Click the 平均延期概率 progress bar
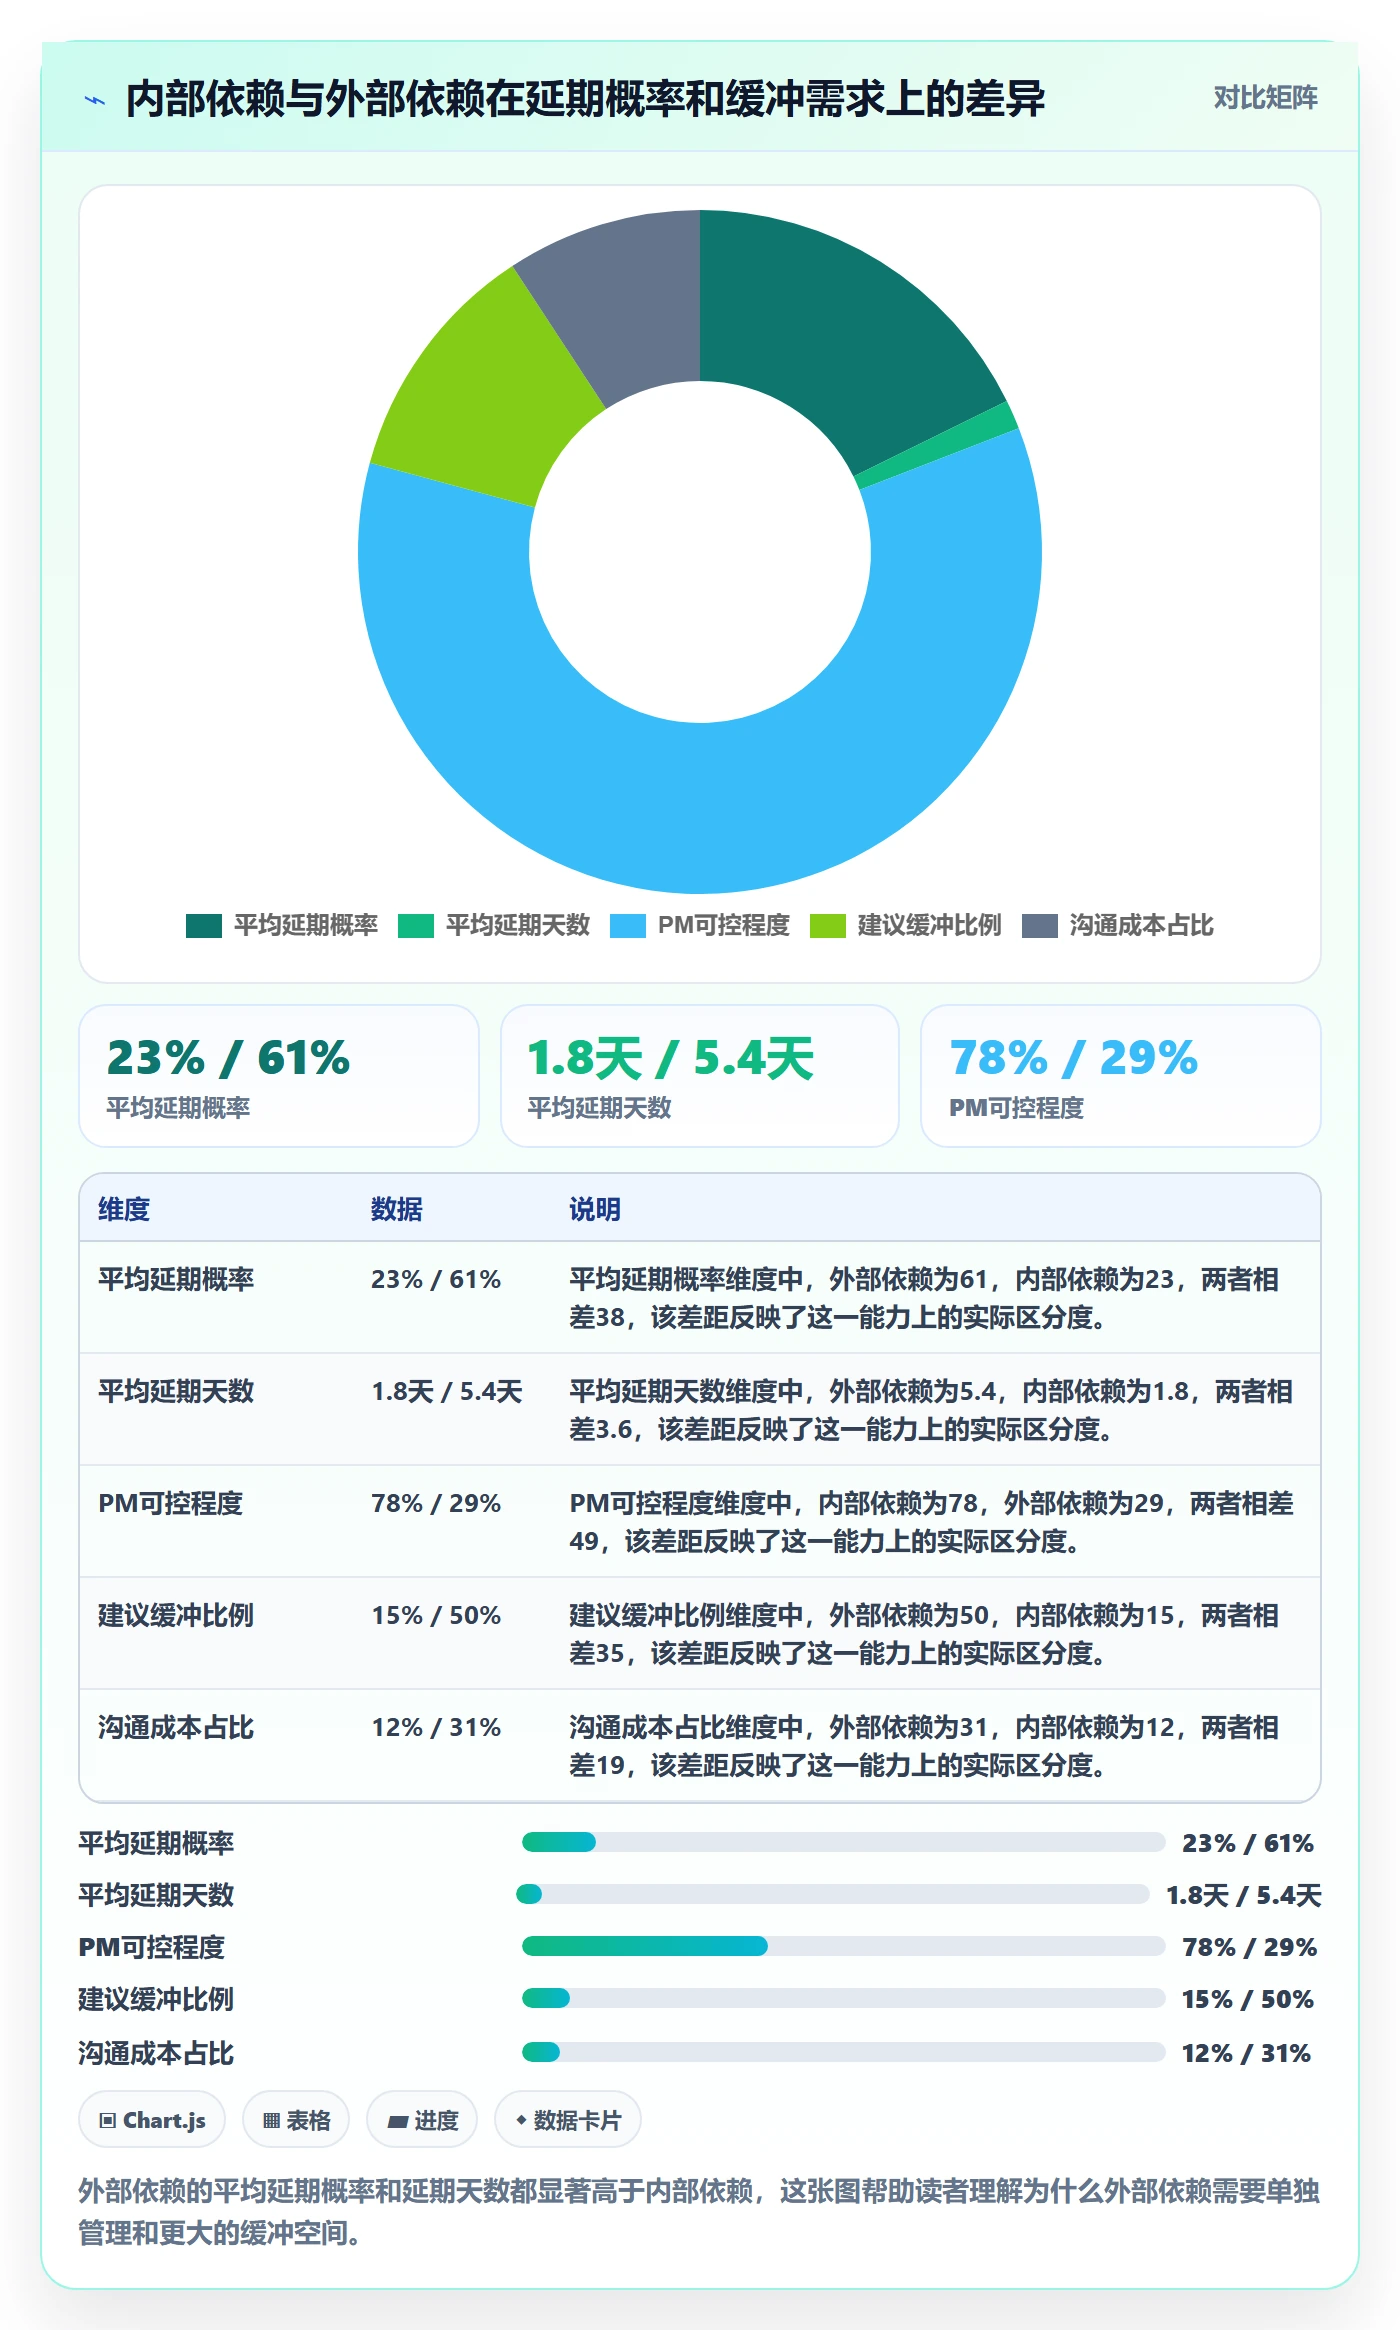 point(844,1842)
